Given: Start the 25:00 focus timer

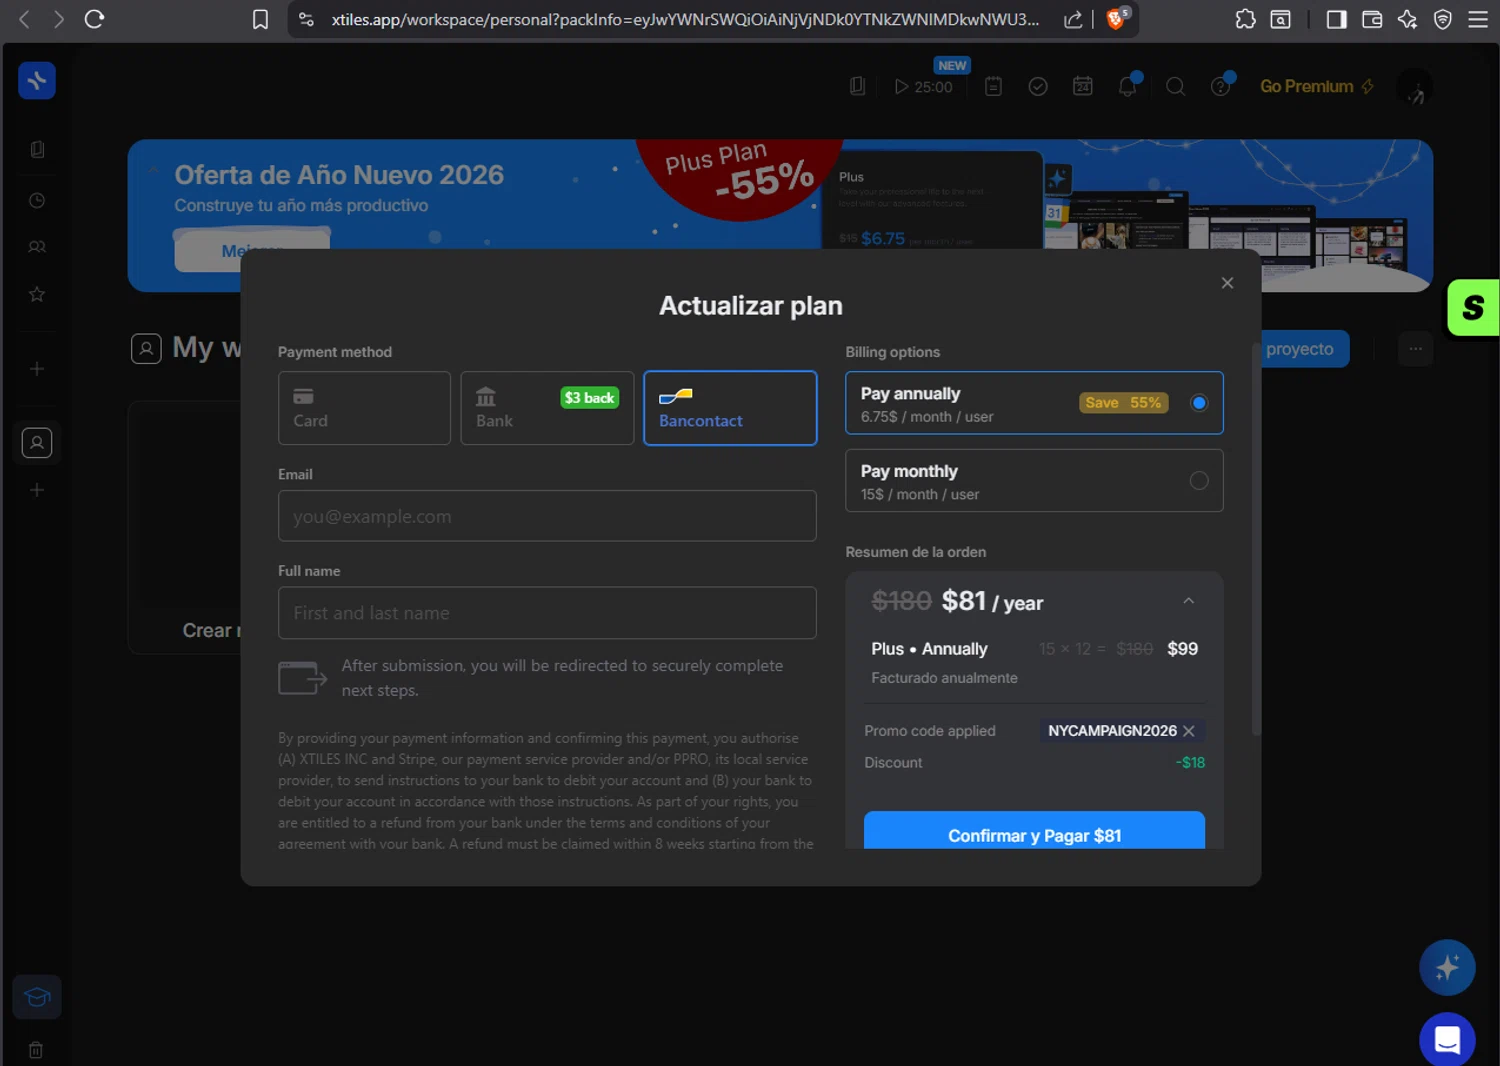Looking at the screenshot, I should click(923, 87).
